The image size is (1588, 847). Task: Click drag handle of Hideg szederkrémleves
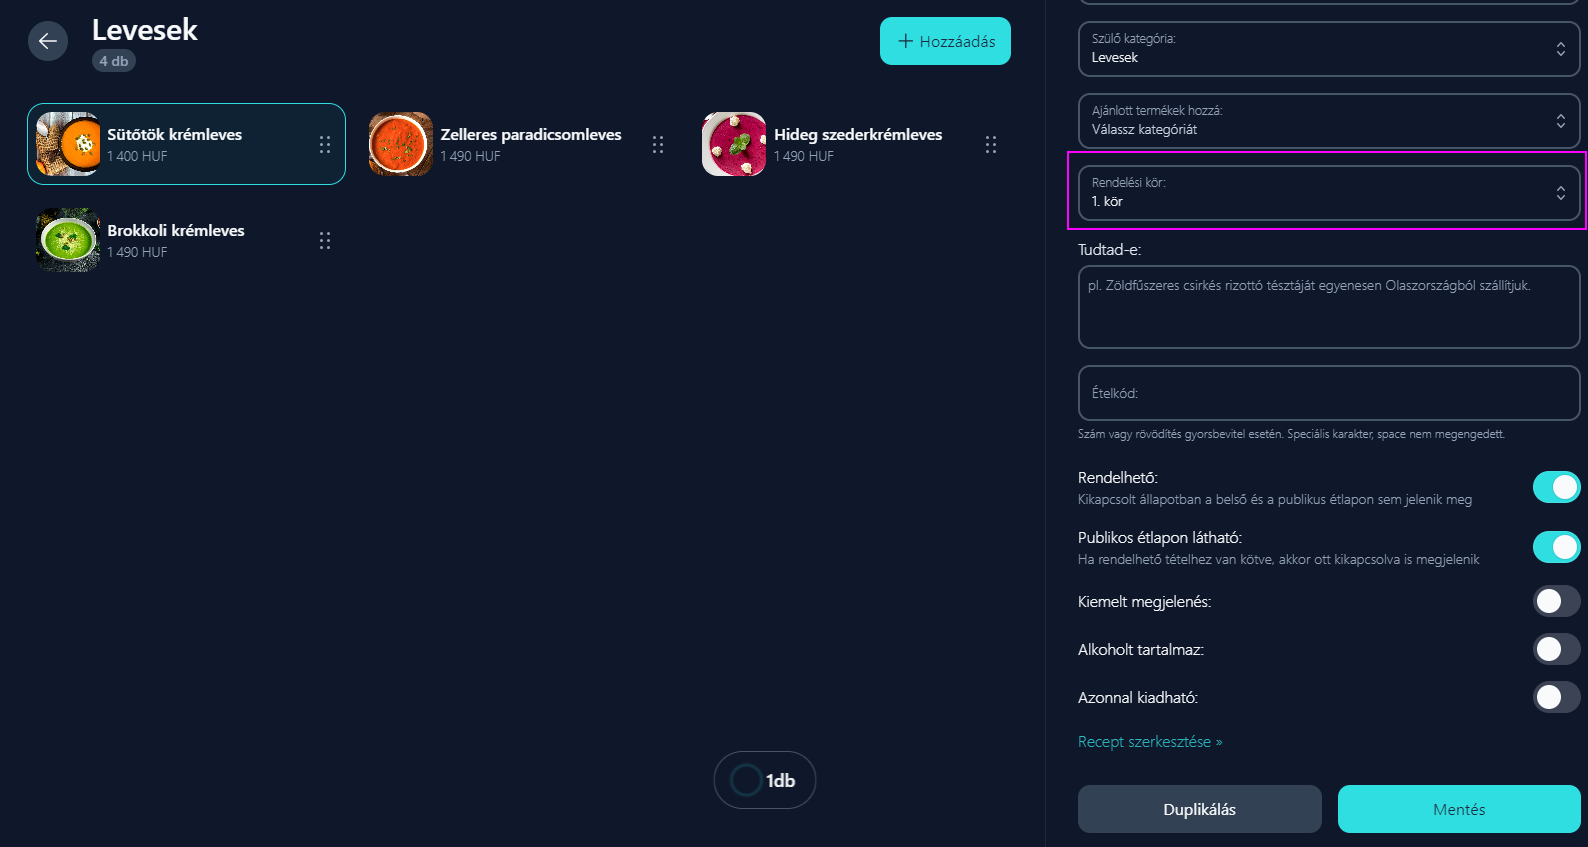[x=991, y=144]
